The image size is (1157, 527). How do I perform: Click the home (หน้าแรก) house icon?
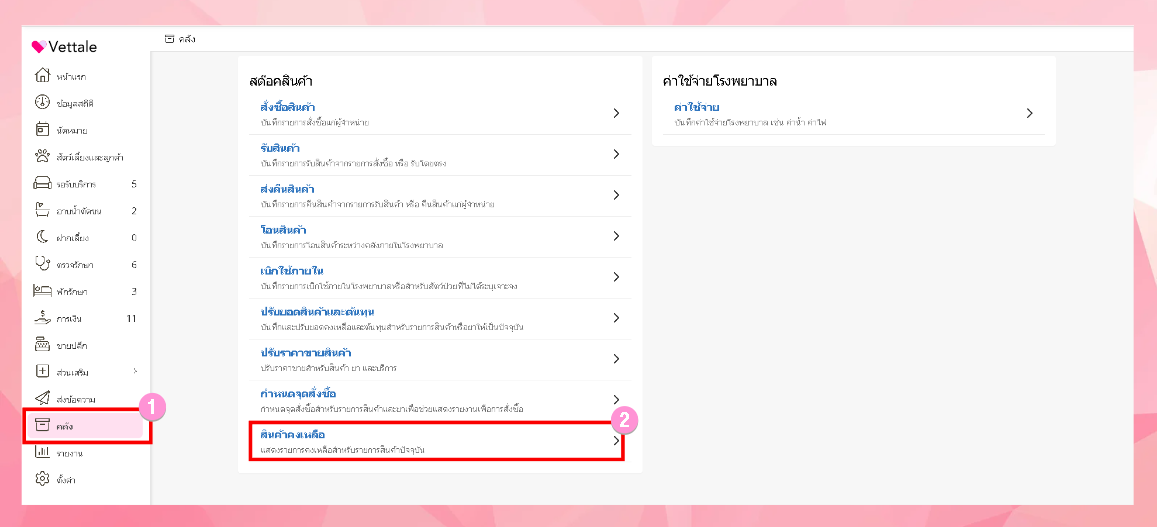coord(43,76)
